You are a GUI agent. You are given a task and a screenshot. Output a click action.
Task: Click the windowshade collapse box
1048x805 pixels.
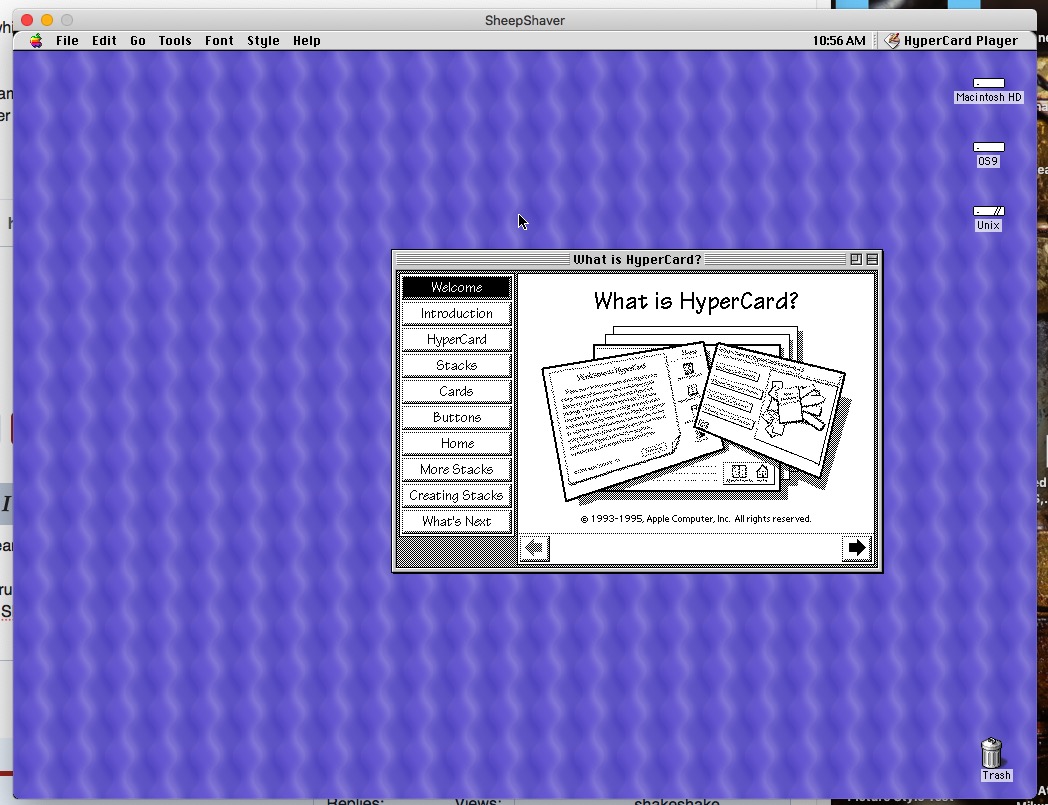(x=872, y=259)
